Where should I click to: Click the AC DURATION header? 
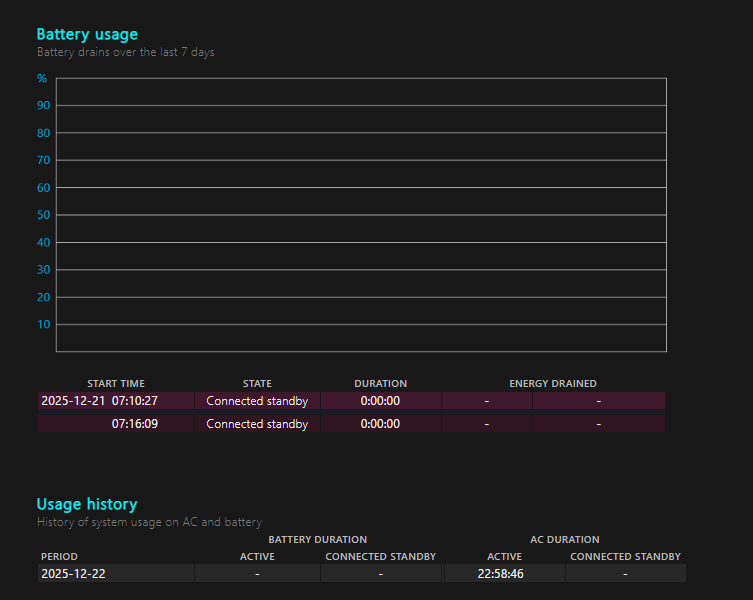click(565, 539)
